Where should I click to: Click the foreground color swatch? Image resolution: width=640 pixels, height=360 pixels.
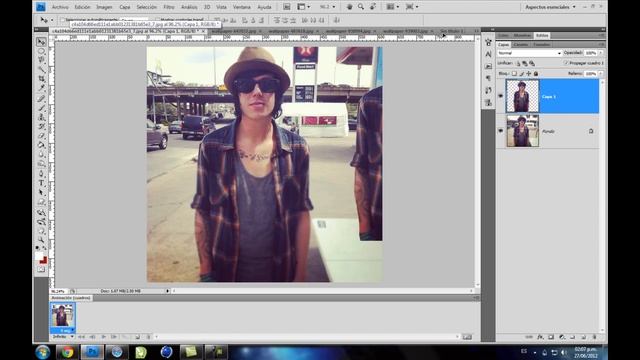point(39,256)
